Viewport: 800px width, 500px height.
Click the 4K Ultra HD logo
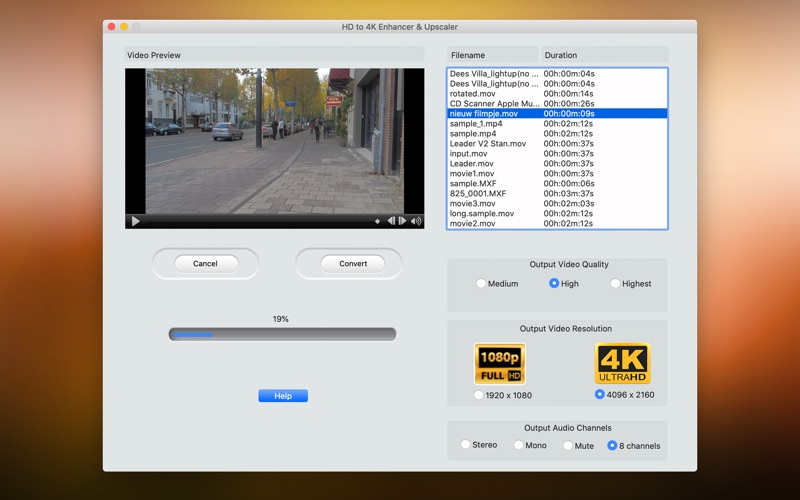tap(622, 364)
